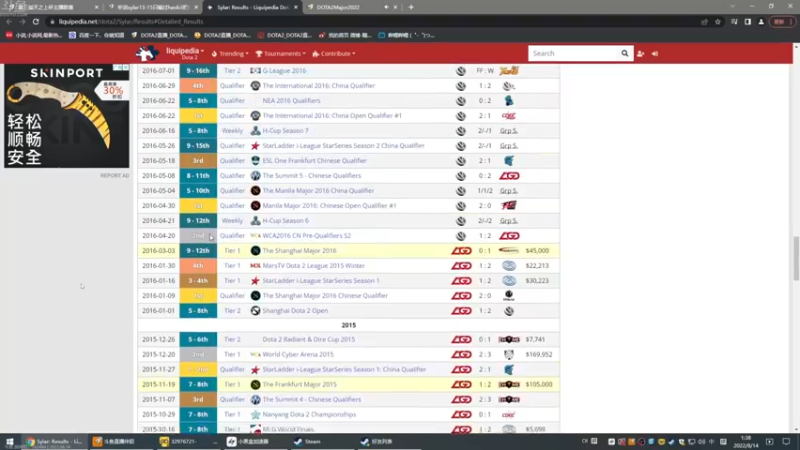Click ESL One Frankfurt tournament icon
This screenshot has width=800, height=450.
pyautogui.click(x=255, y=161)
